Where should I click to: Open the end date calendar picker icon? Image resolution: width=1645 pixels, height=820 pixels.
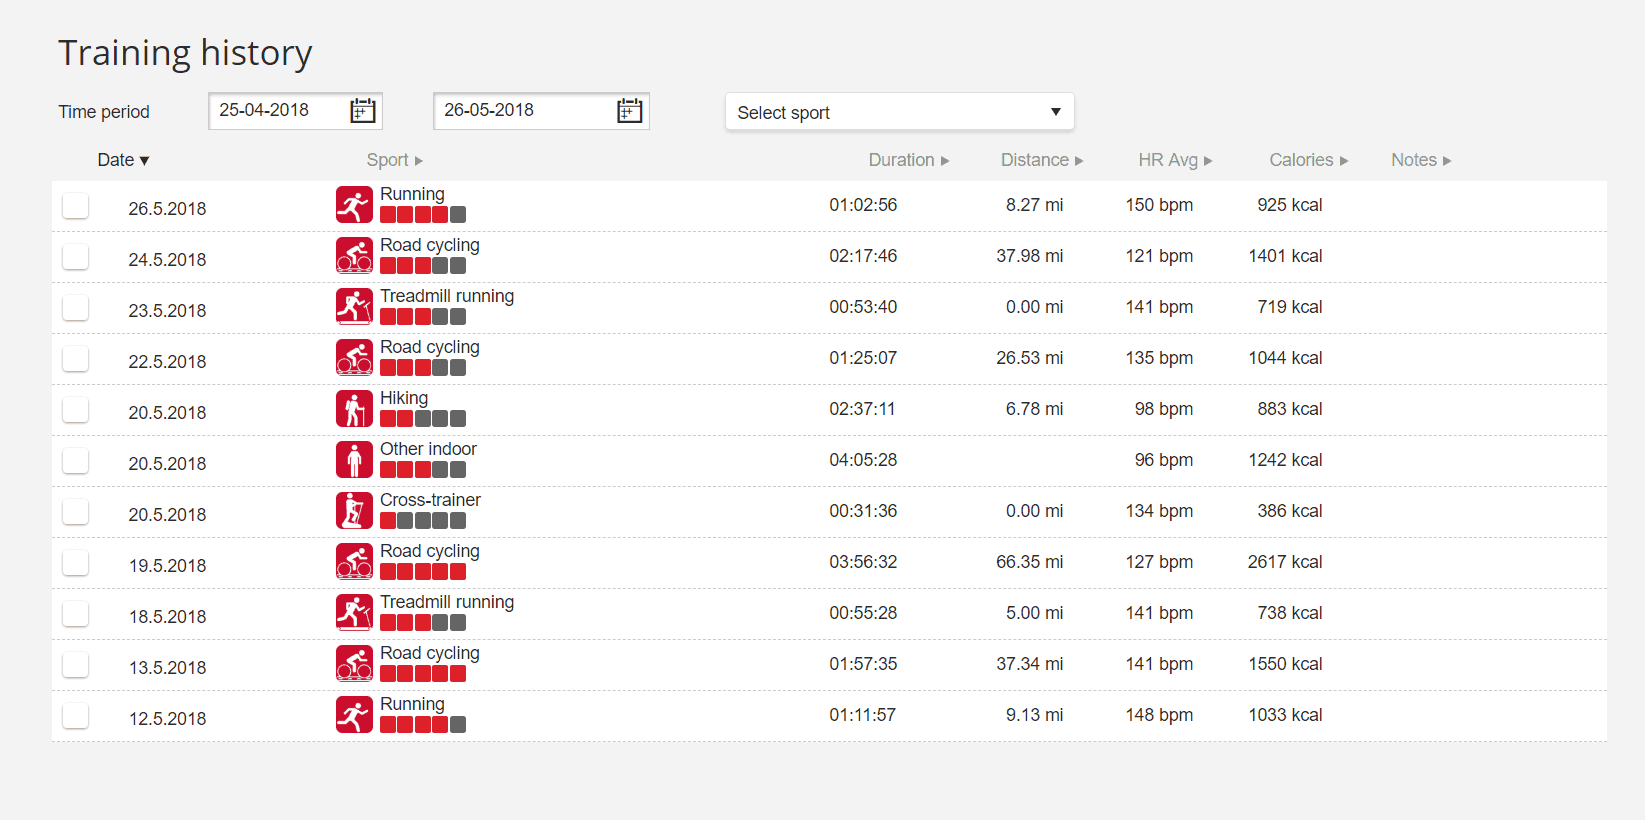629,111
